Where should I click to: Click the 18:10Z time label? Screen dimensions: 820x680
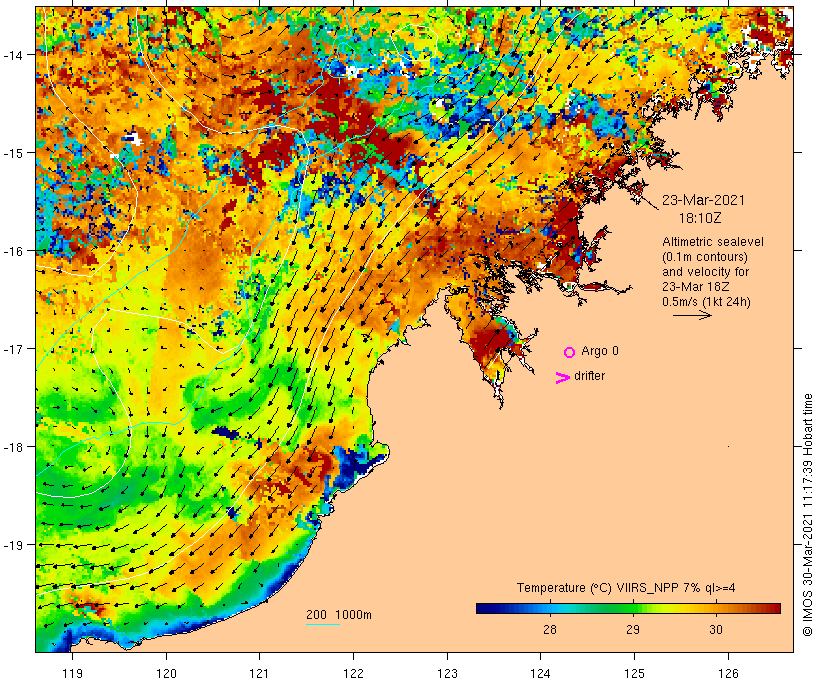pyautogui.click(x=700, y=218)
